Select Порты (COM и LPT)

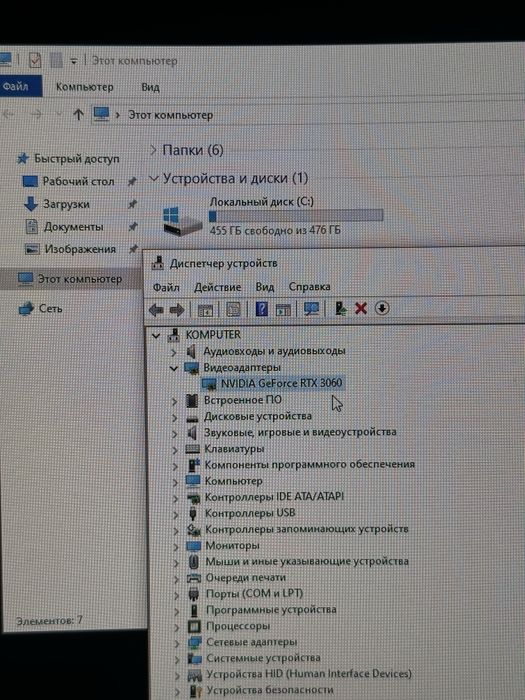pyautogui.click(x=254, y=594)
